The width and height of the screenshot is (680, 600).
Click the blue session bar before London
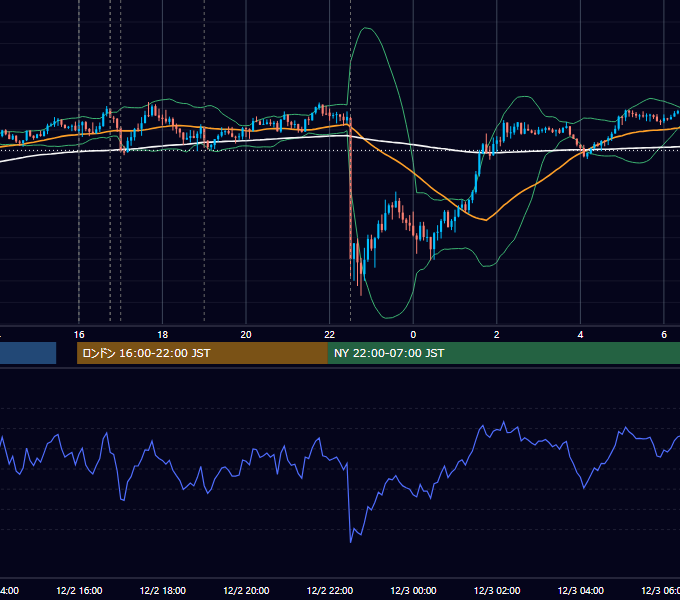tap(28, 353)
